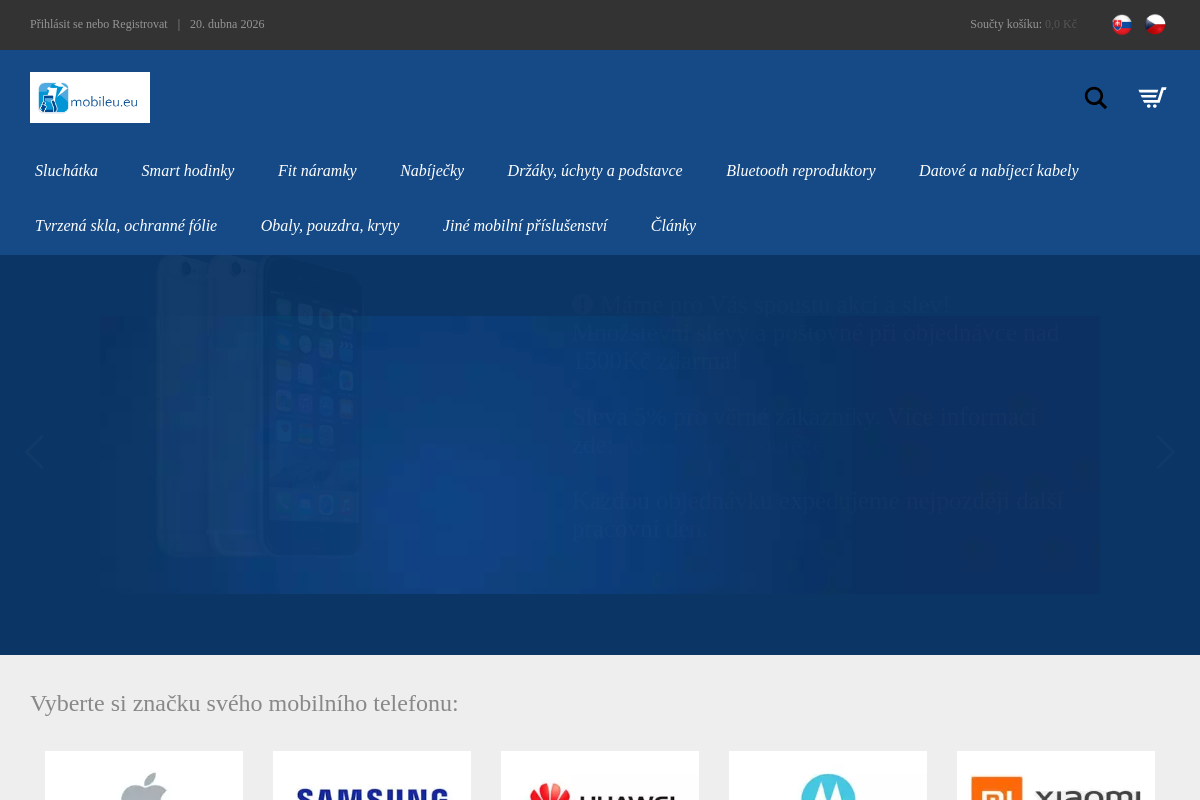
Task: Open Tvrzená skla, ochranné fólie category
Action: pyautogui.click(x=126, y=226)
